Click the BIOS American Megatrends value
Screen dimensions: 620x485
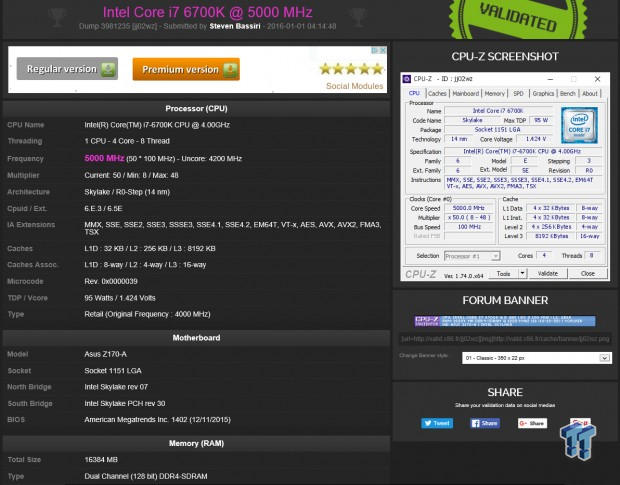(157, 420)
